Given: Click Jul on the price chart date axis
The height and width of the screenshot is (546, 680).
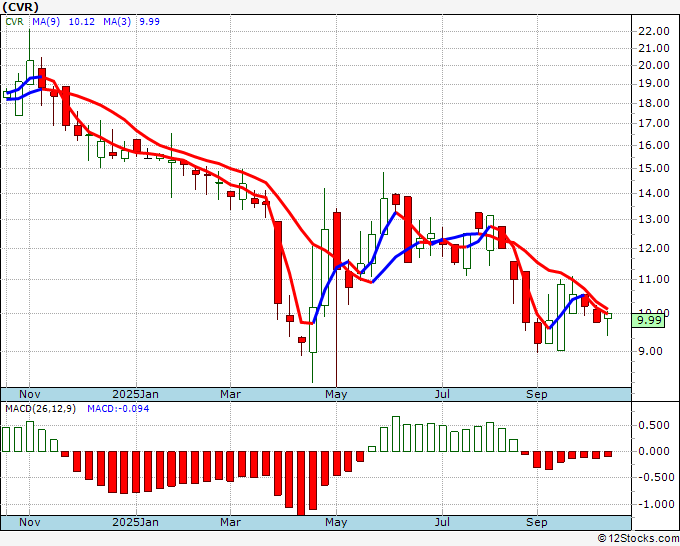Looking at the screenshot, I should click(442, 394).
